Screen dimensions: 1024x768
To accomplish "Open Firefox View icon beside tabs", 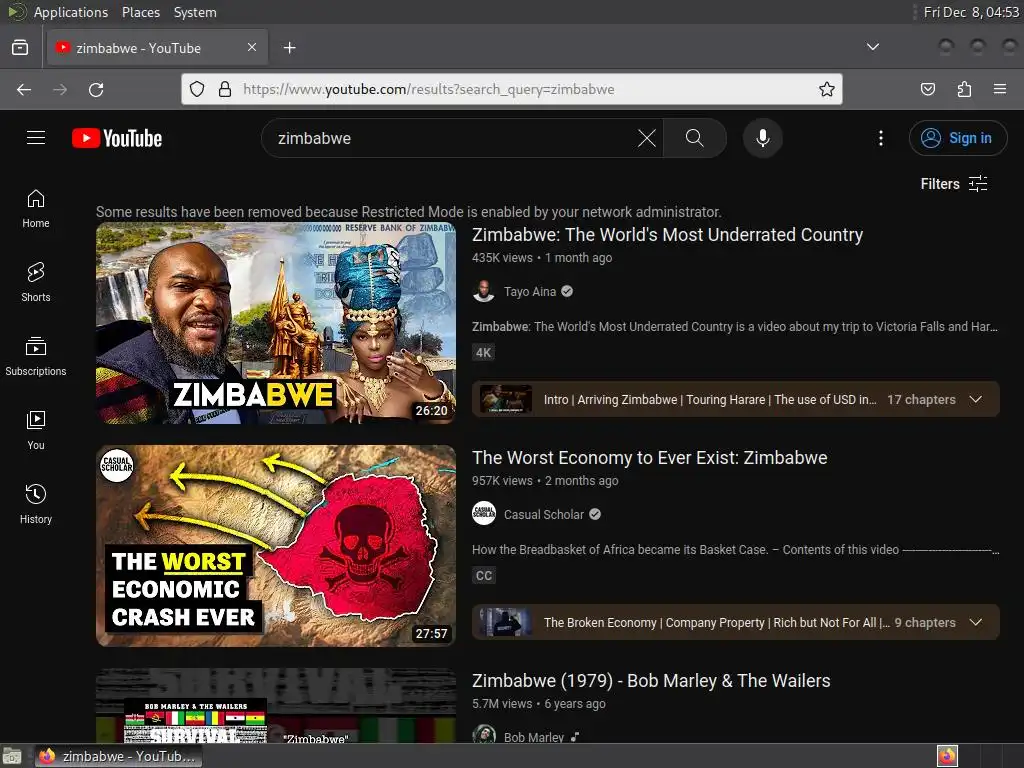I will tap(20, 48).
